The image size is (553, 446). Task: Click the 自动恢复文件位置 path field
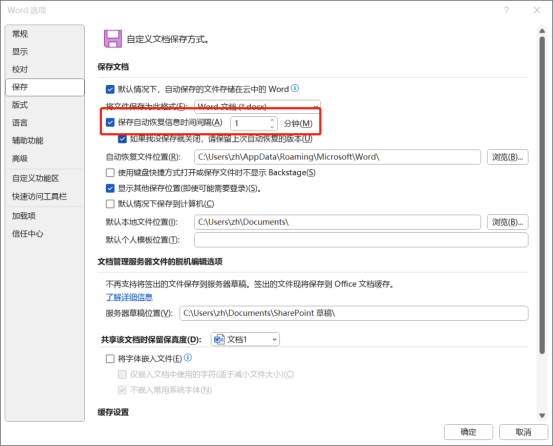point(338,157)
